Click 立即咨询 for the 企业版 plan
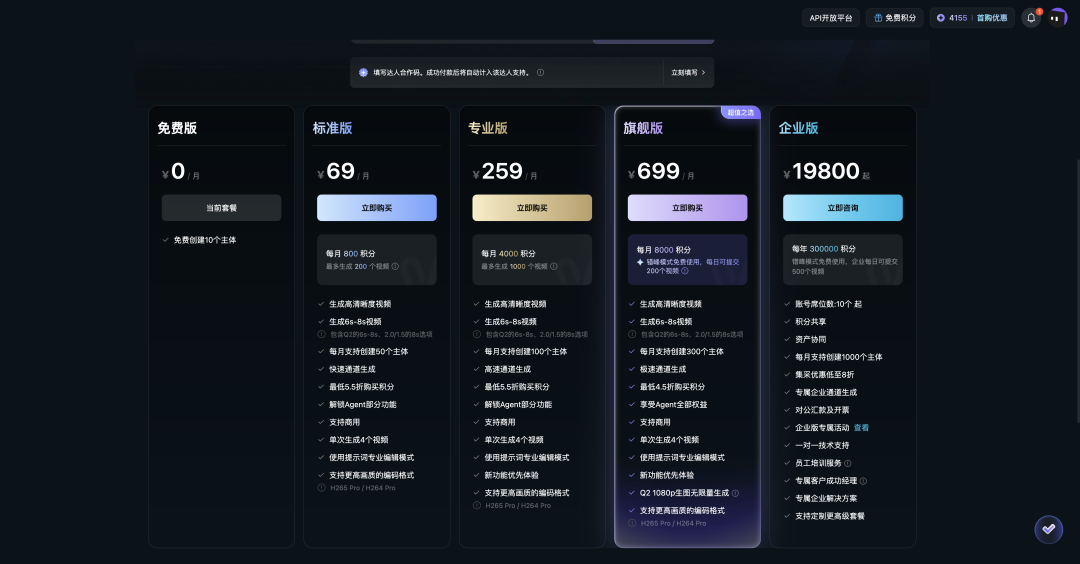This screenshot has width=1080, height=564. click(x=842, y=208)
